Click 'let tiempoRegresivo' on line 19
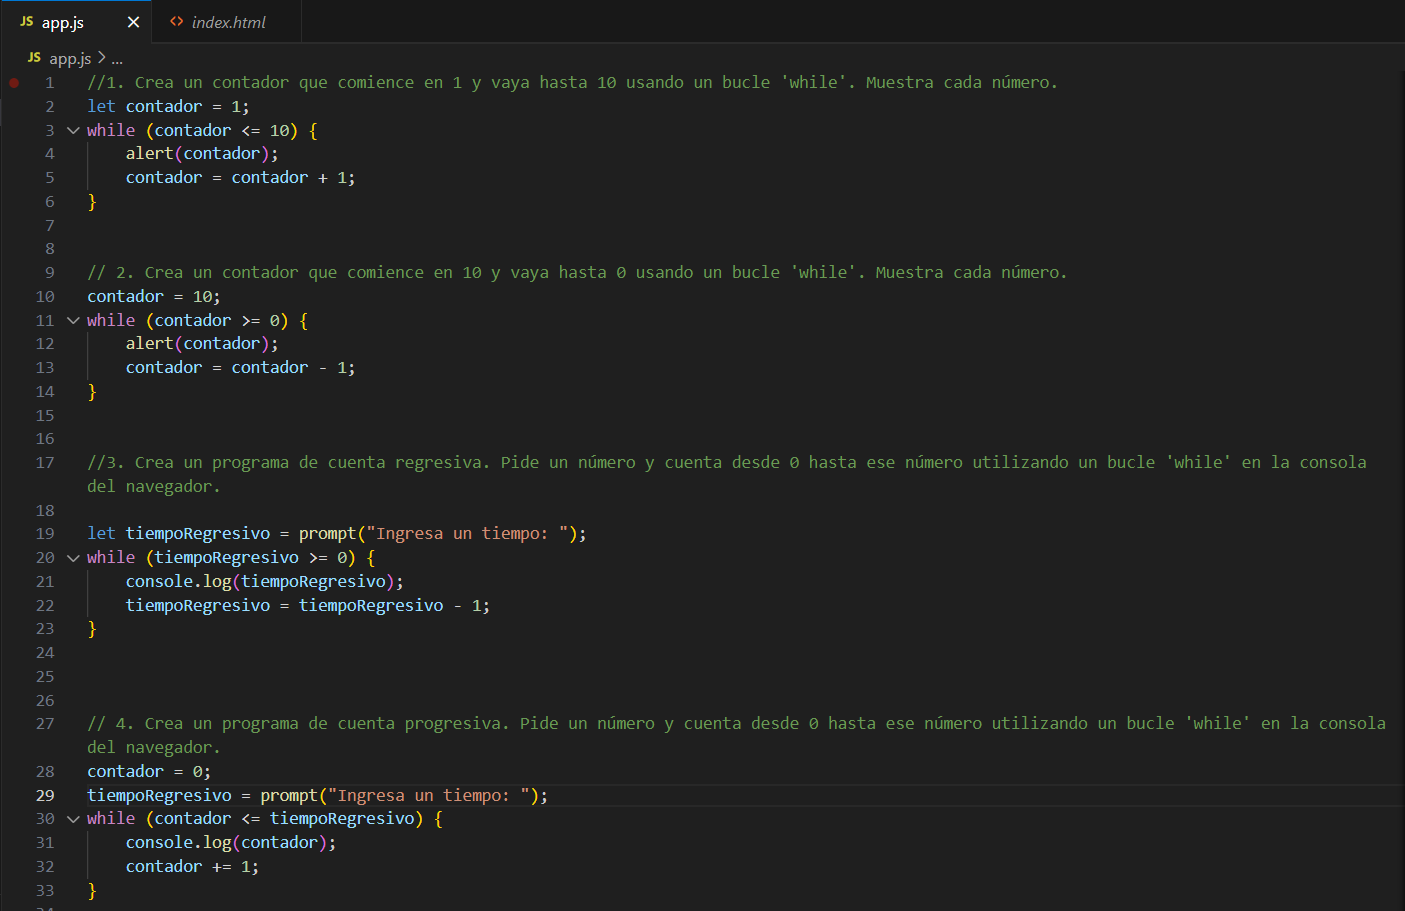1405x911 pixels. (x=179, y=534)
